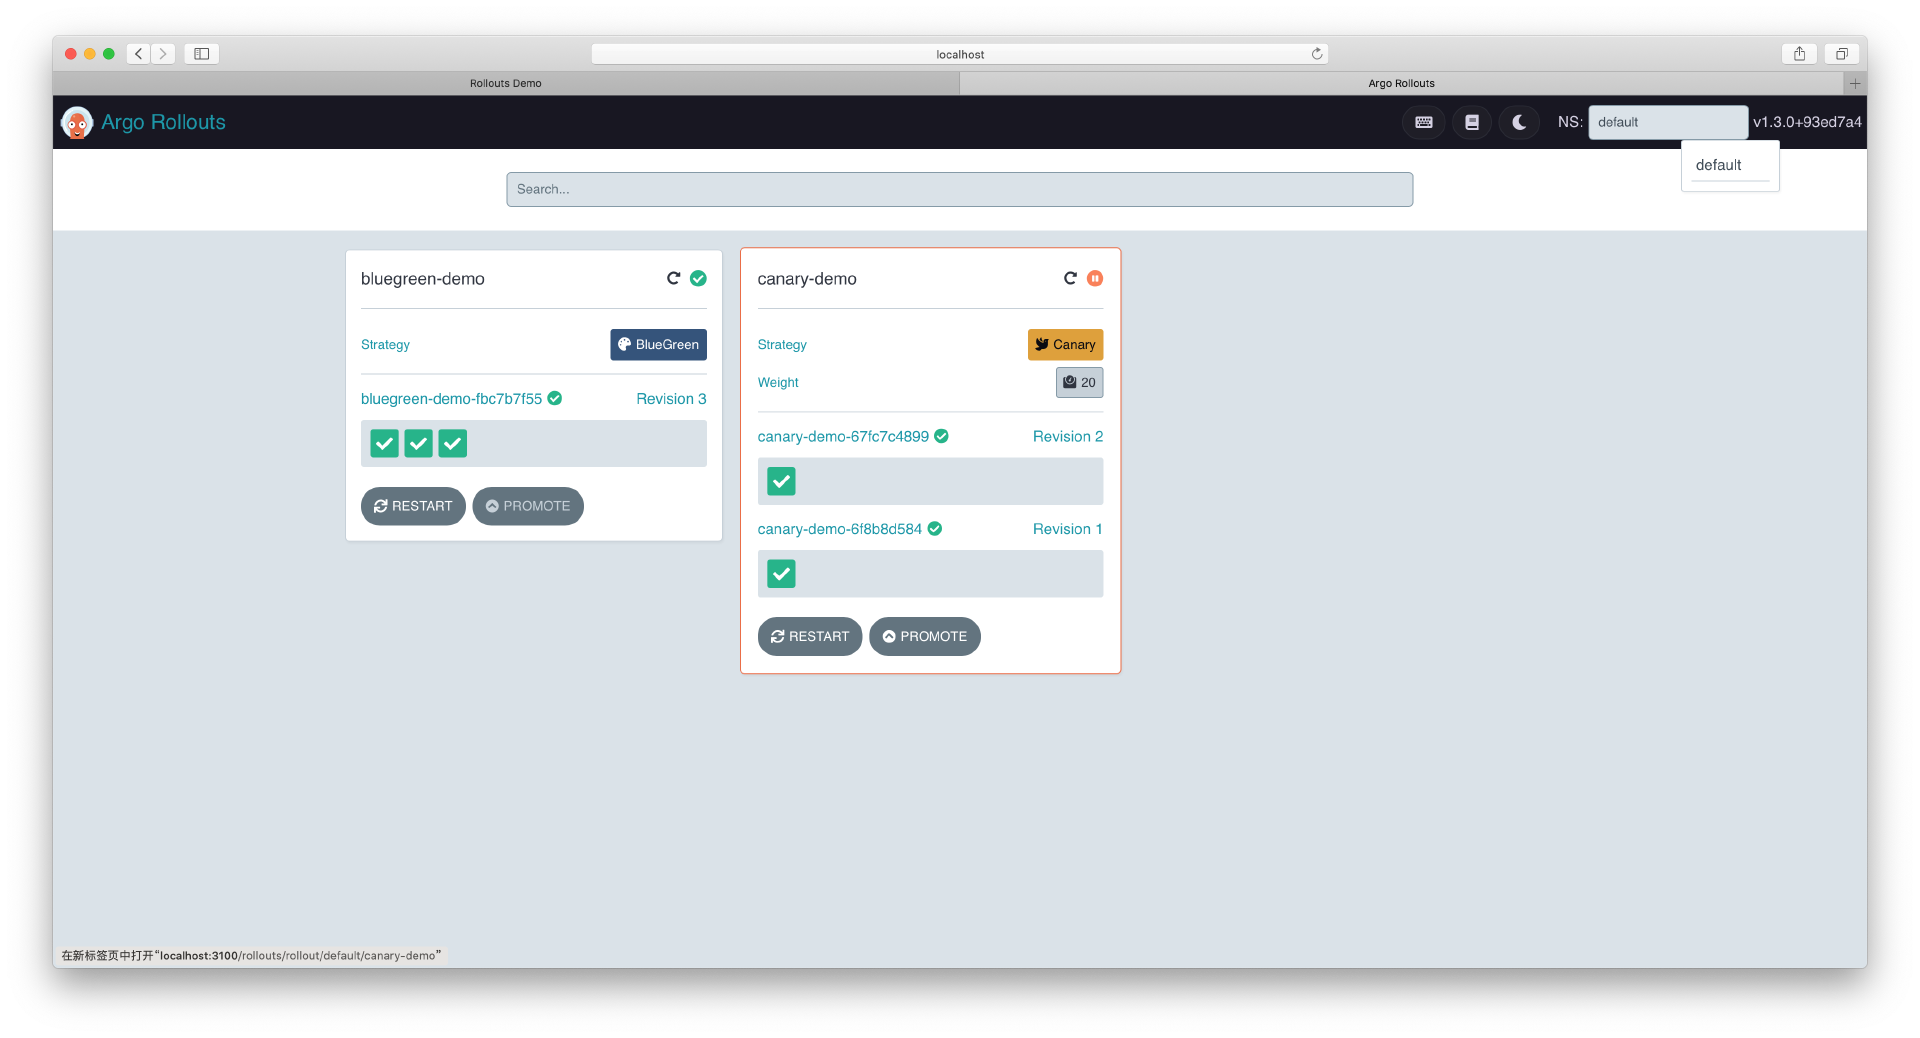Image resolution: width=1920 pixels, height=1038 pixels.
Task: Click the NS namespace input field
Action: click(x=1668, y=122)
